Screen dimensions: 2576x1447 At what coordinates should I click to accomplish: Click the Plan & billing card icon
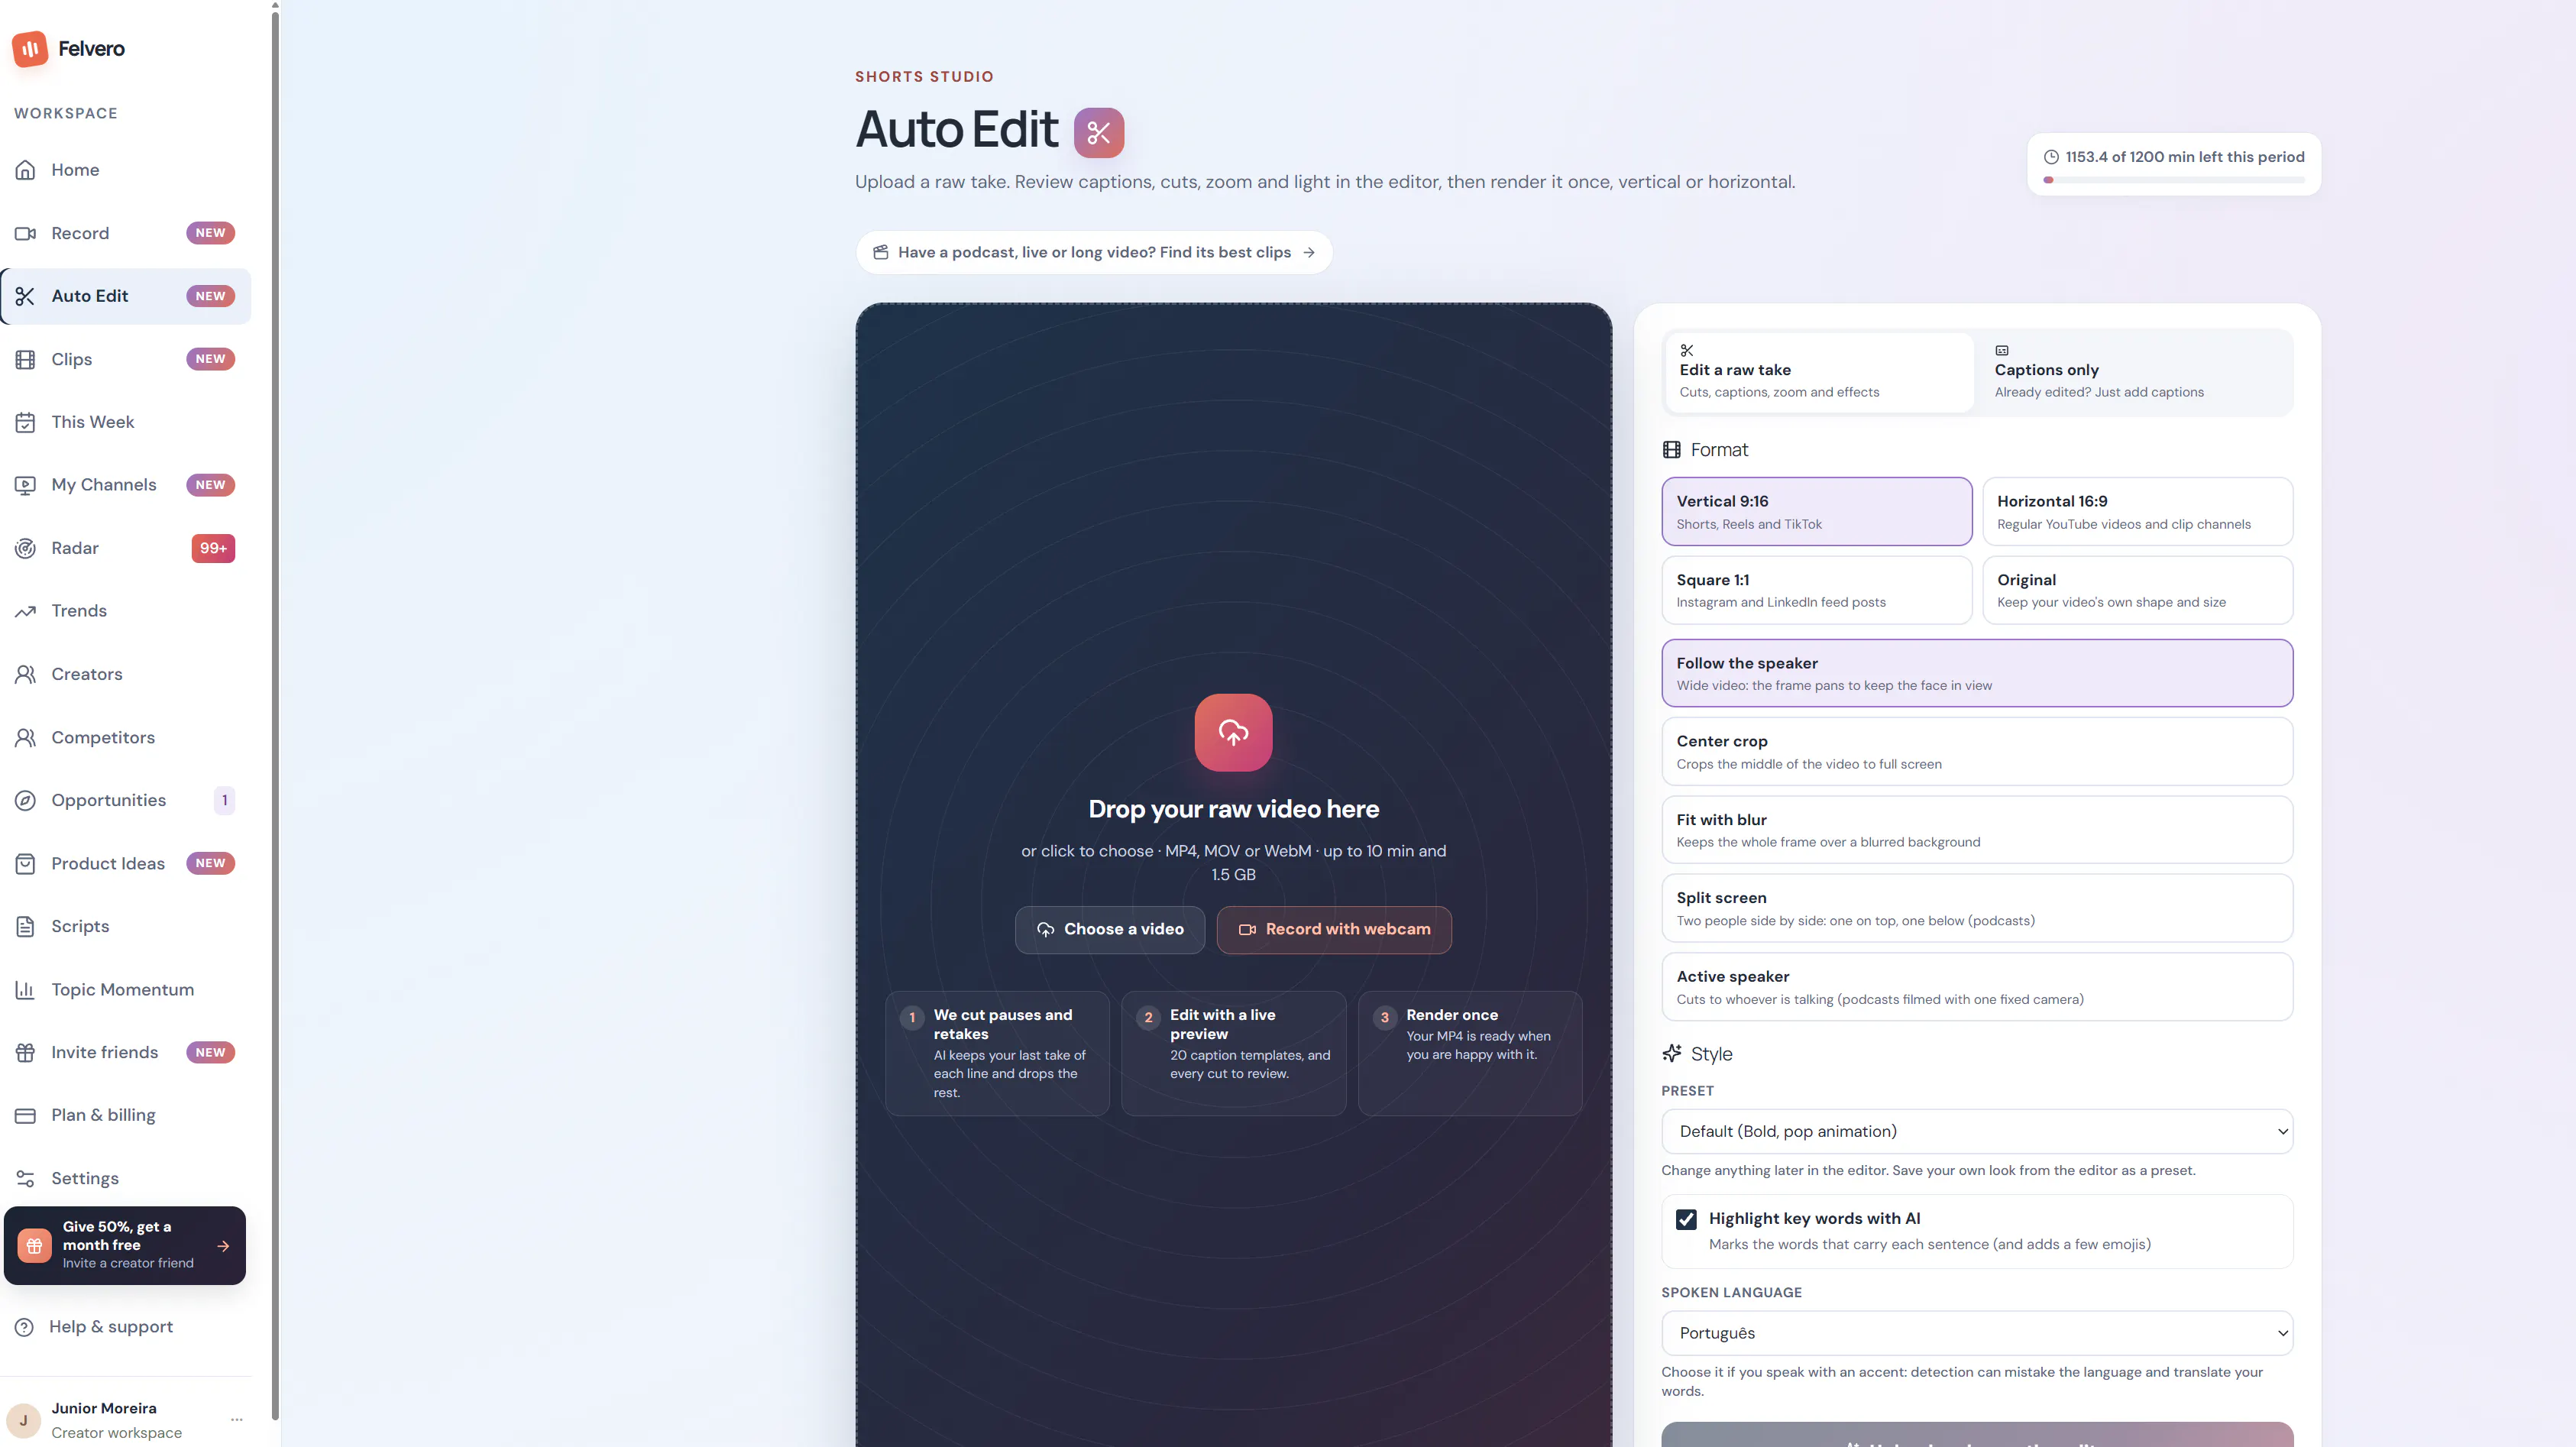click(x=26, y=1115)
